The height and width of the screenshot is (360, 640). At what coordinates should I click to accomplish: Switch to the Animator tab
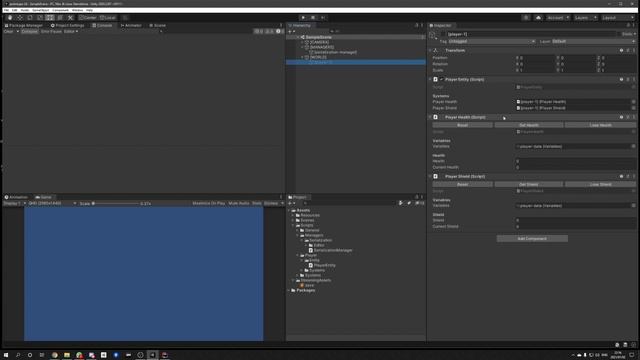pos(131,25)
